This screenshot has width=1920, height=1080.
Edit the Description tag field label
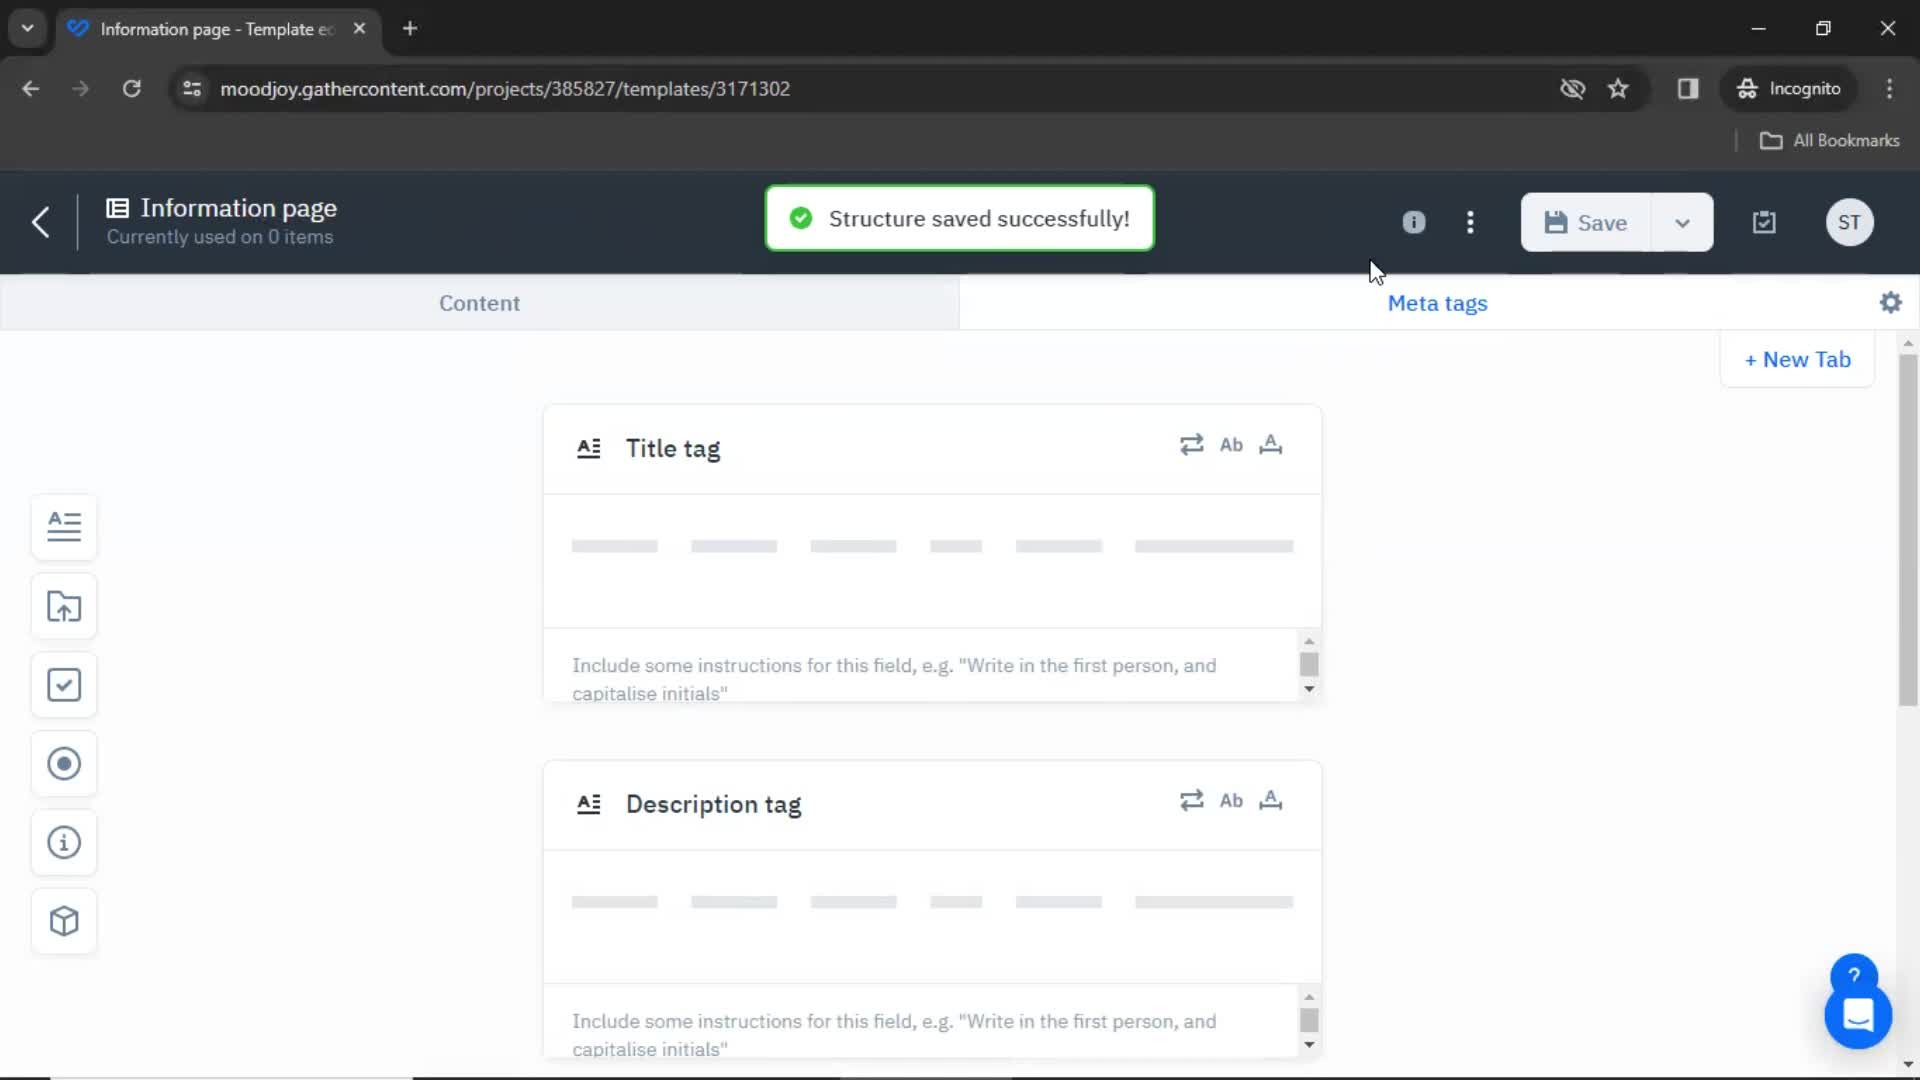713,805
